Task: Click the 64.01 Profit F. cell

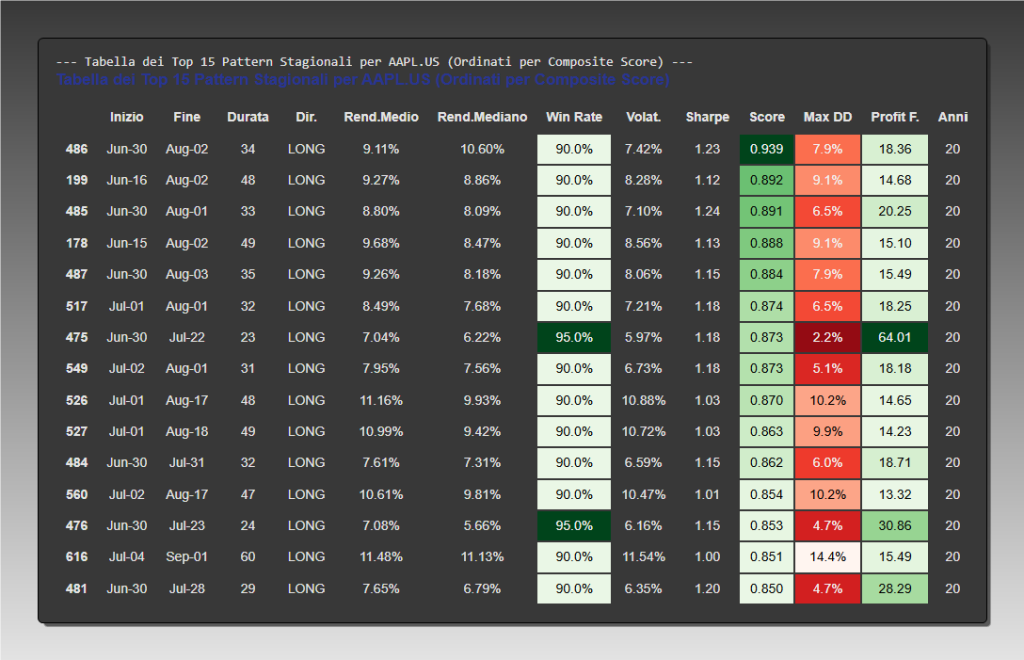Action: coord(895,338)
